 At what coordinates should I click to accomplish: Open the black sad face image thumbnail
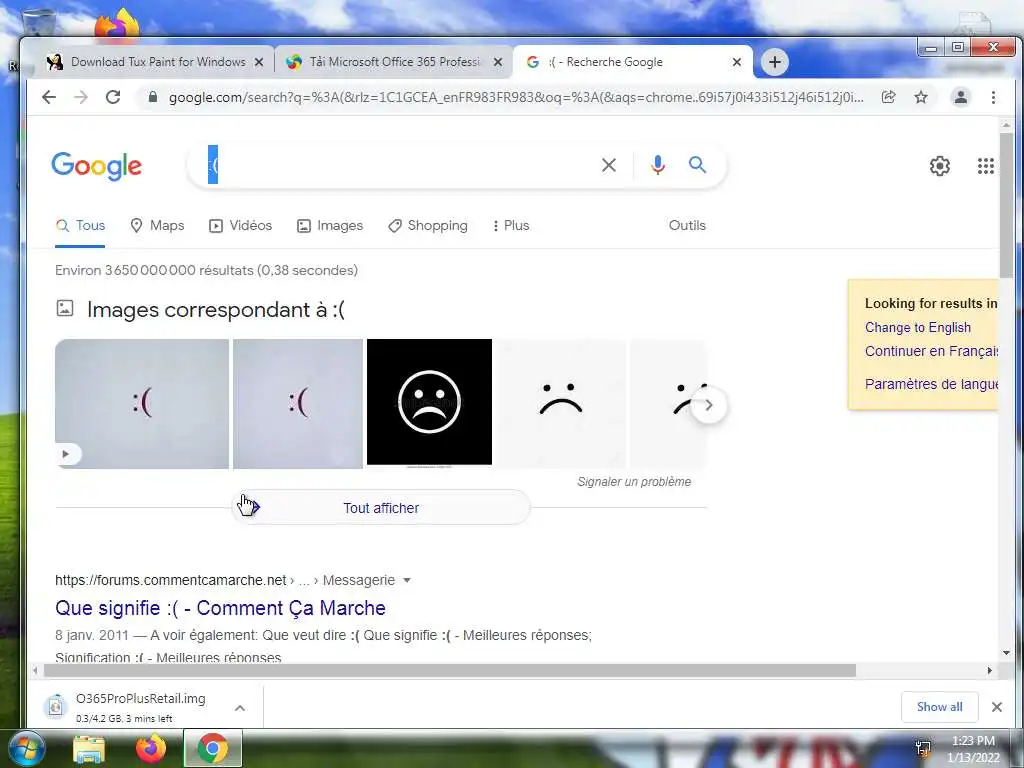point(429,402)
